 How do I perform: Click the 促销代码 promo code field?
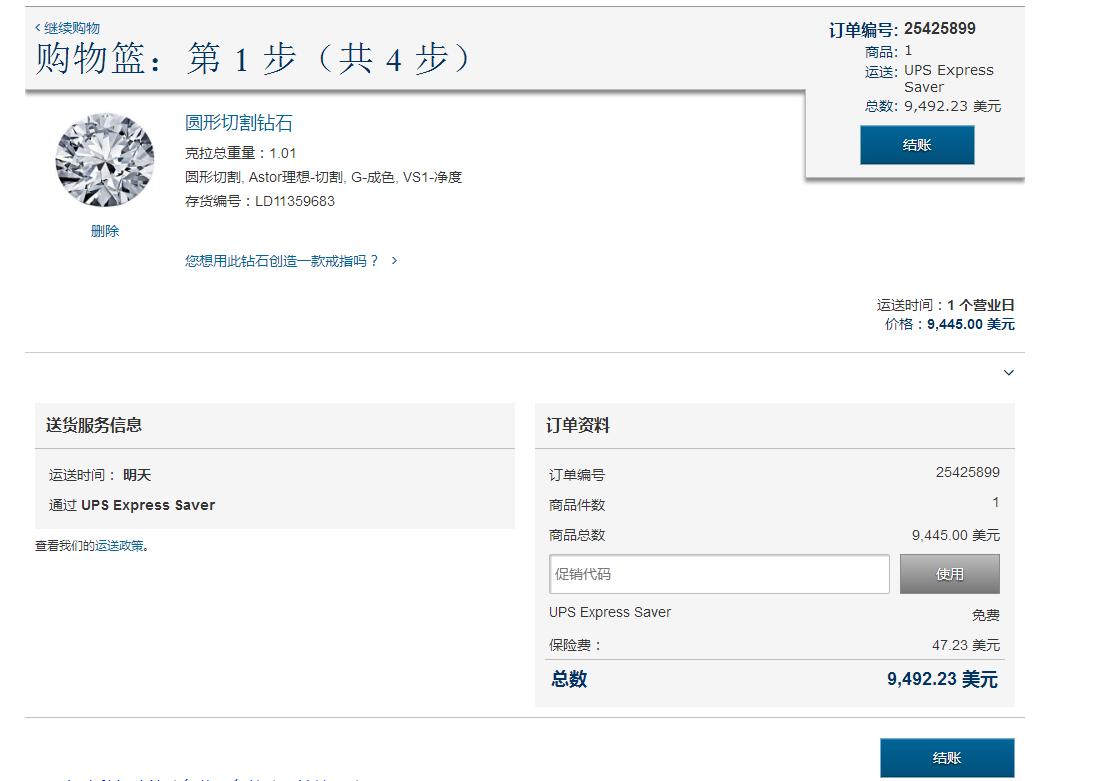coord(718,573)
